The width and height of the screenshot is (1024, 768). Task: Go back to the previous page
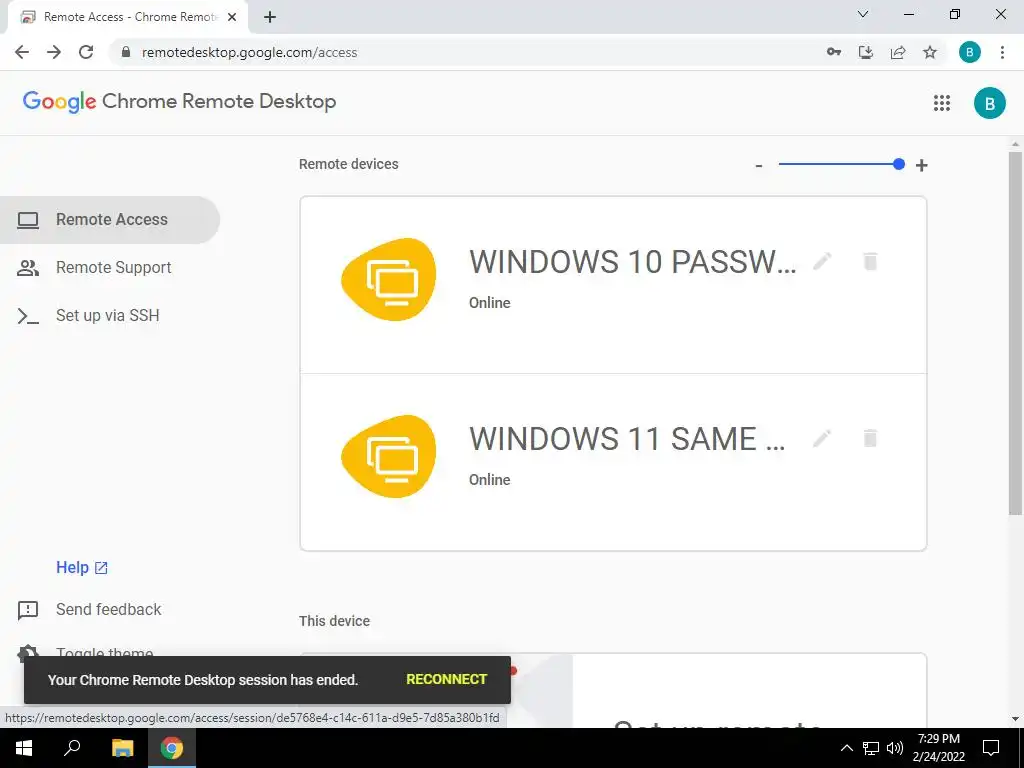pos(22,52)
